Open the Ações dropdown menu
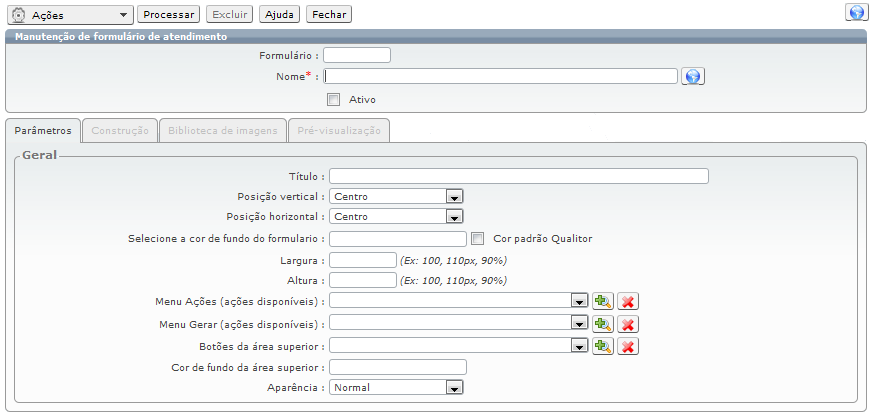The image size is (873, 416). coord(70,15)
